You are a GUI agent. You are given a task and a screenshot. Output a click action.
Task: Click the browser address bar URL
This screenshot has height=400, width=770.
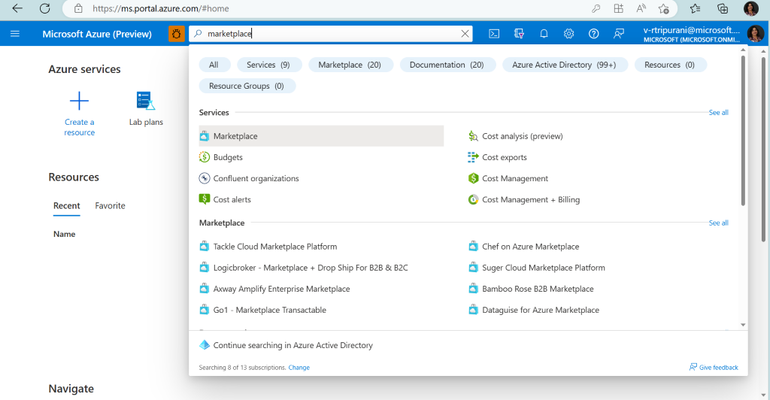tap(161, 8)
